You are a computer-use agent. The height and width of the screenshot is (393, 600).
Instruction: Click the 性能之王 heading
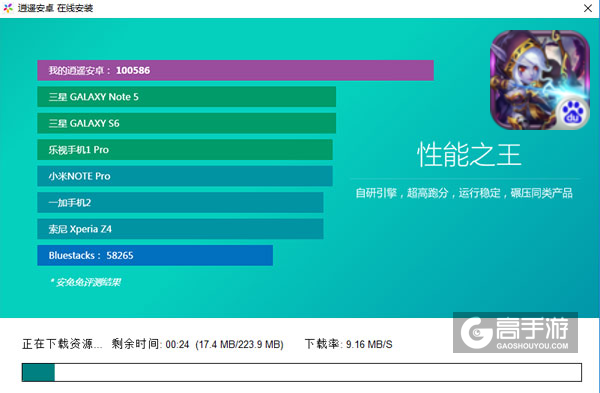coord(469,155)
